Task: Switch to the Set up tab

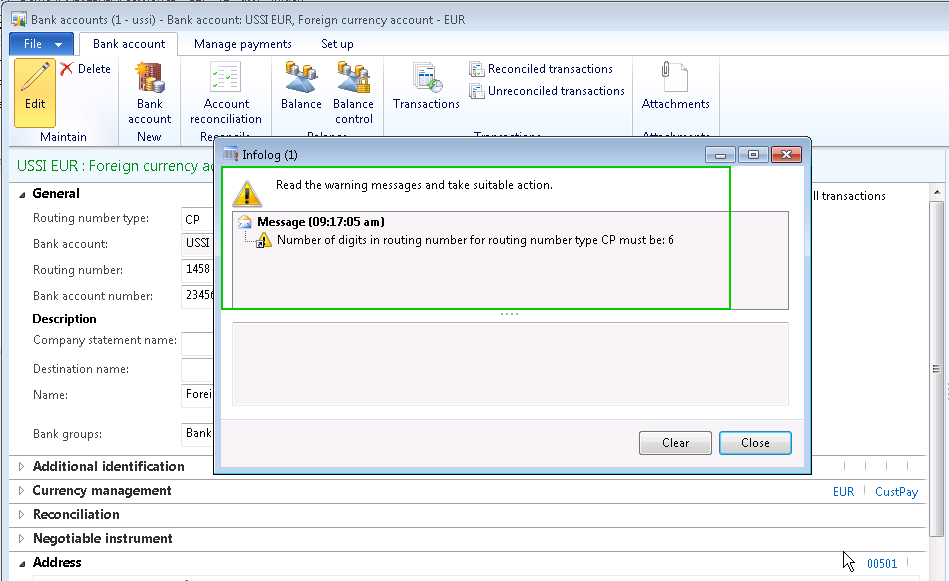Action: (x=337, y=44)
